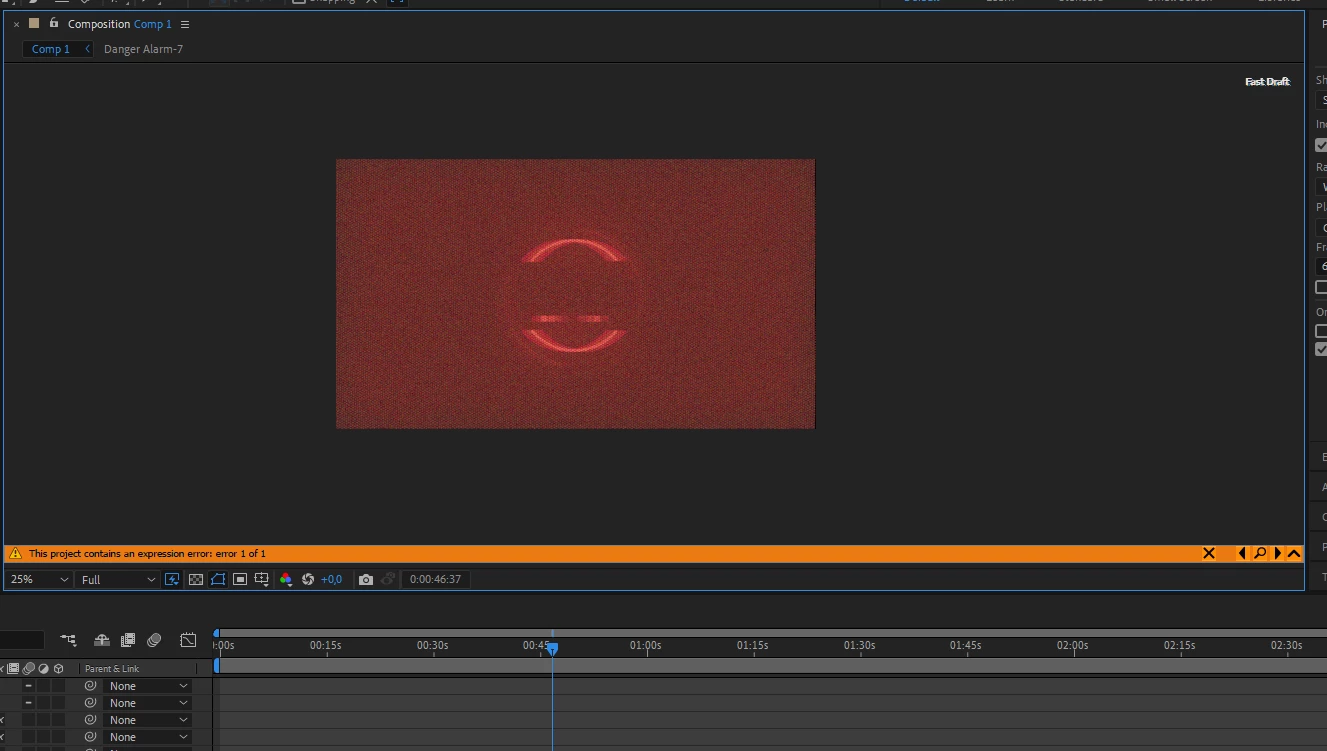The height and width of the screenshot is (751, 1327).
Task: Open show channel and color management
Action: click(x=286, y=579)
